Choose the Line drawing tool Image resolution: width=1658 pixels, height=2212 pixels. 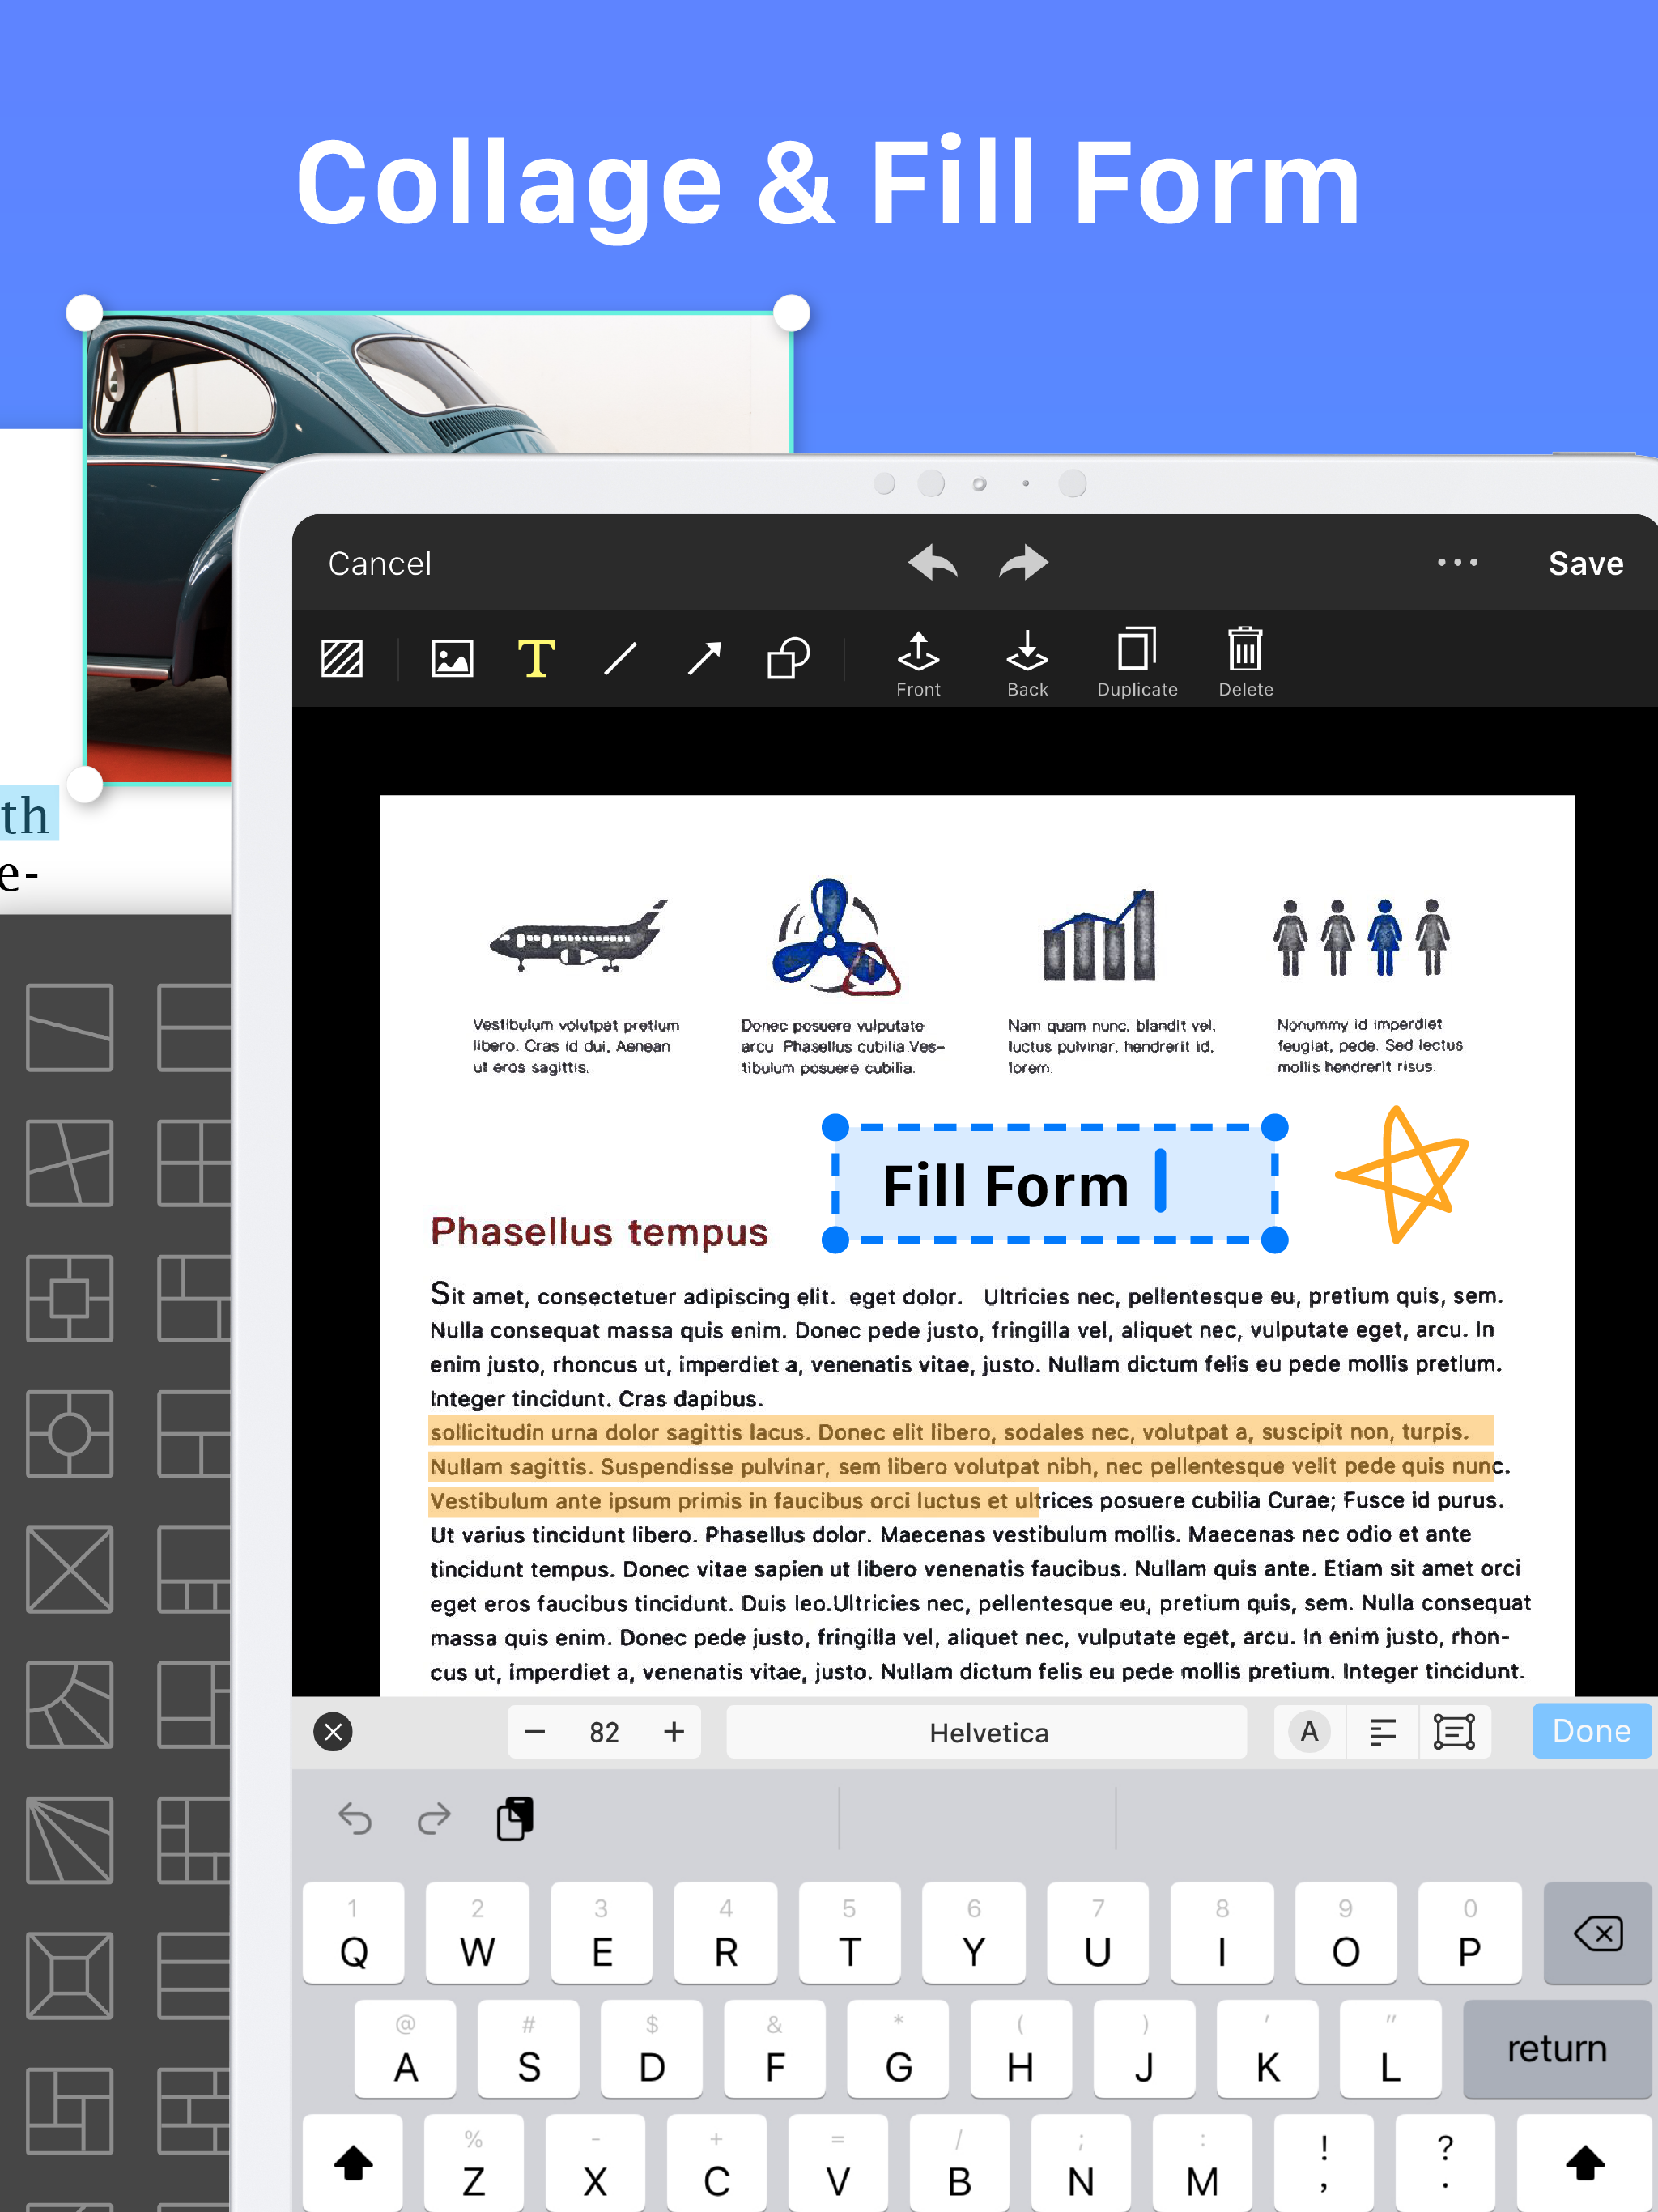coord(620,659)
